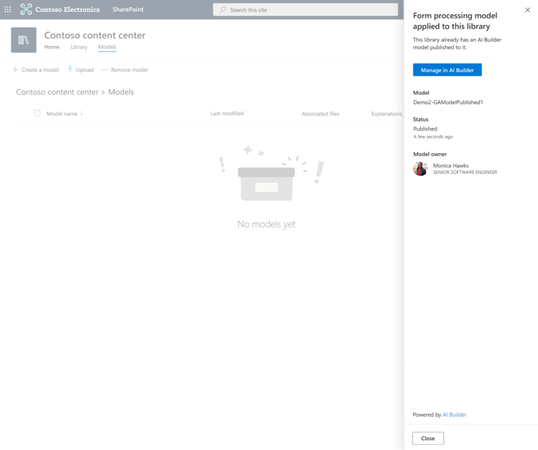Open the Home navigation tab
This screenshot has width=538, height=450.
[x=52, y=47]
